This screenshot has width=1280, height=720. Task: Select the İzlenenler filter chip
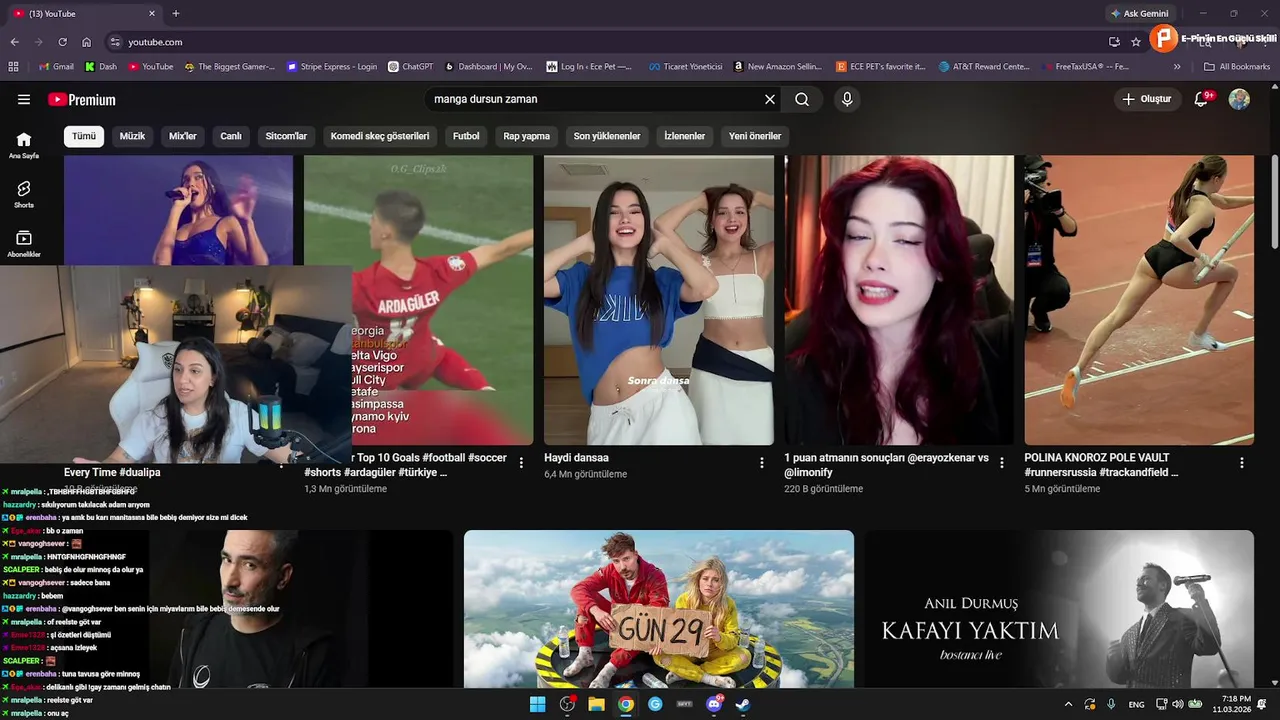pos(685,136)
